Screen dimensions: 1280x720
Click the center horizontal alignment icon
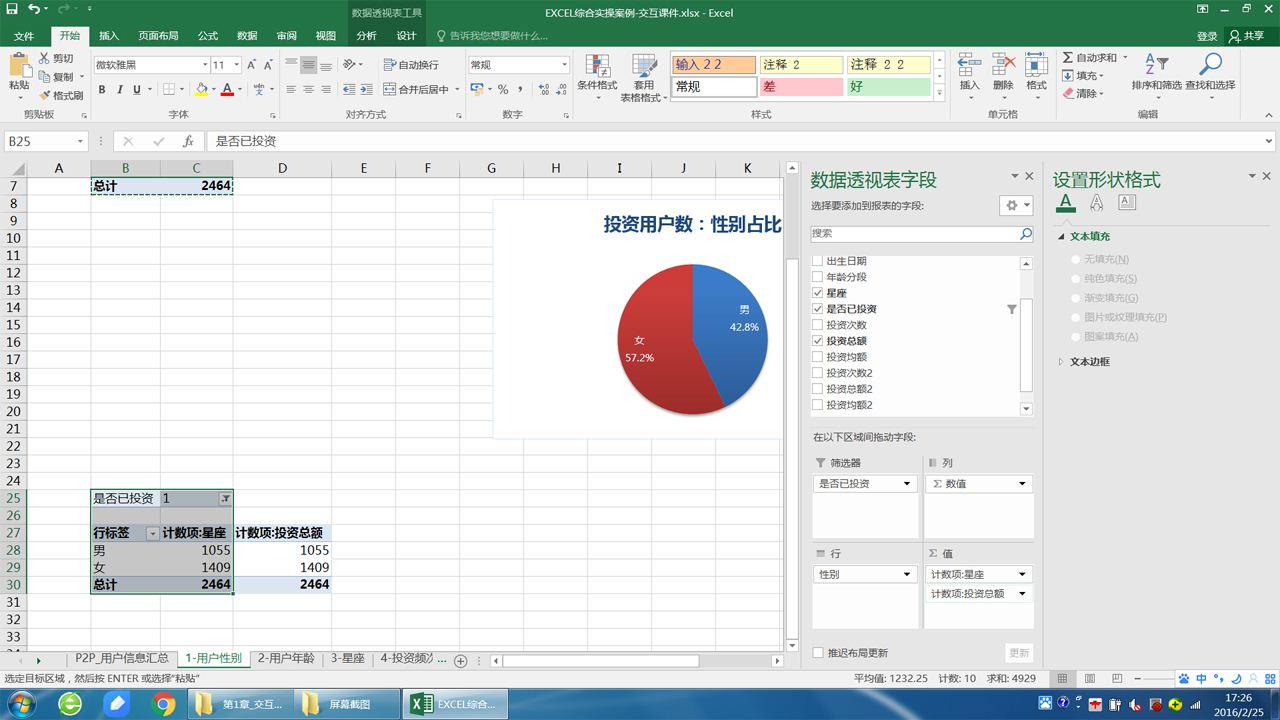(x=309, y=89)
